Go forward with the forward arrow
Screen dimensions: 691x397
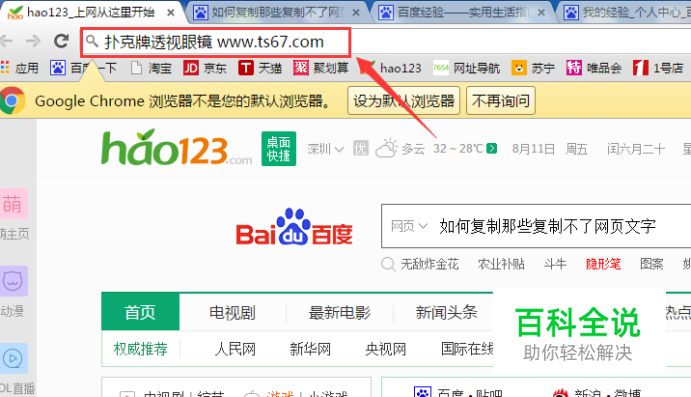[33, 41]
